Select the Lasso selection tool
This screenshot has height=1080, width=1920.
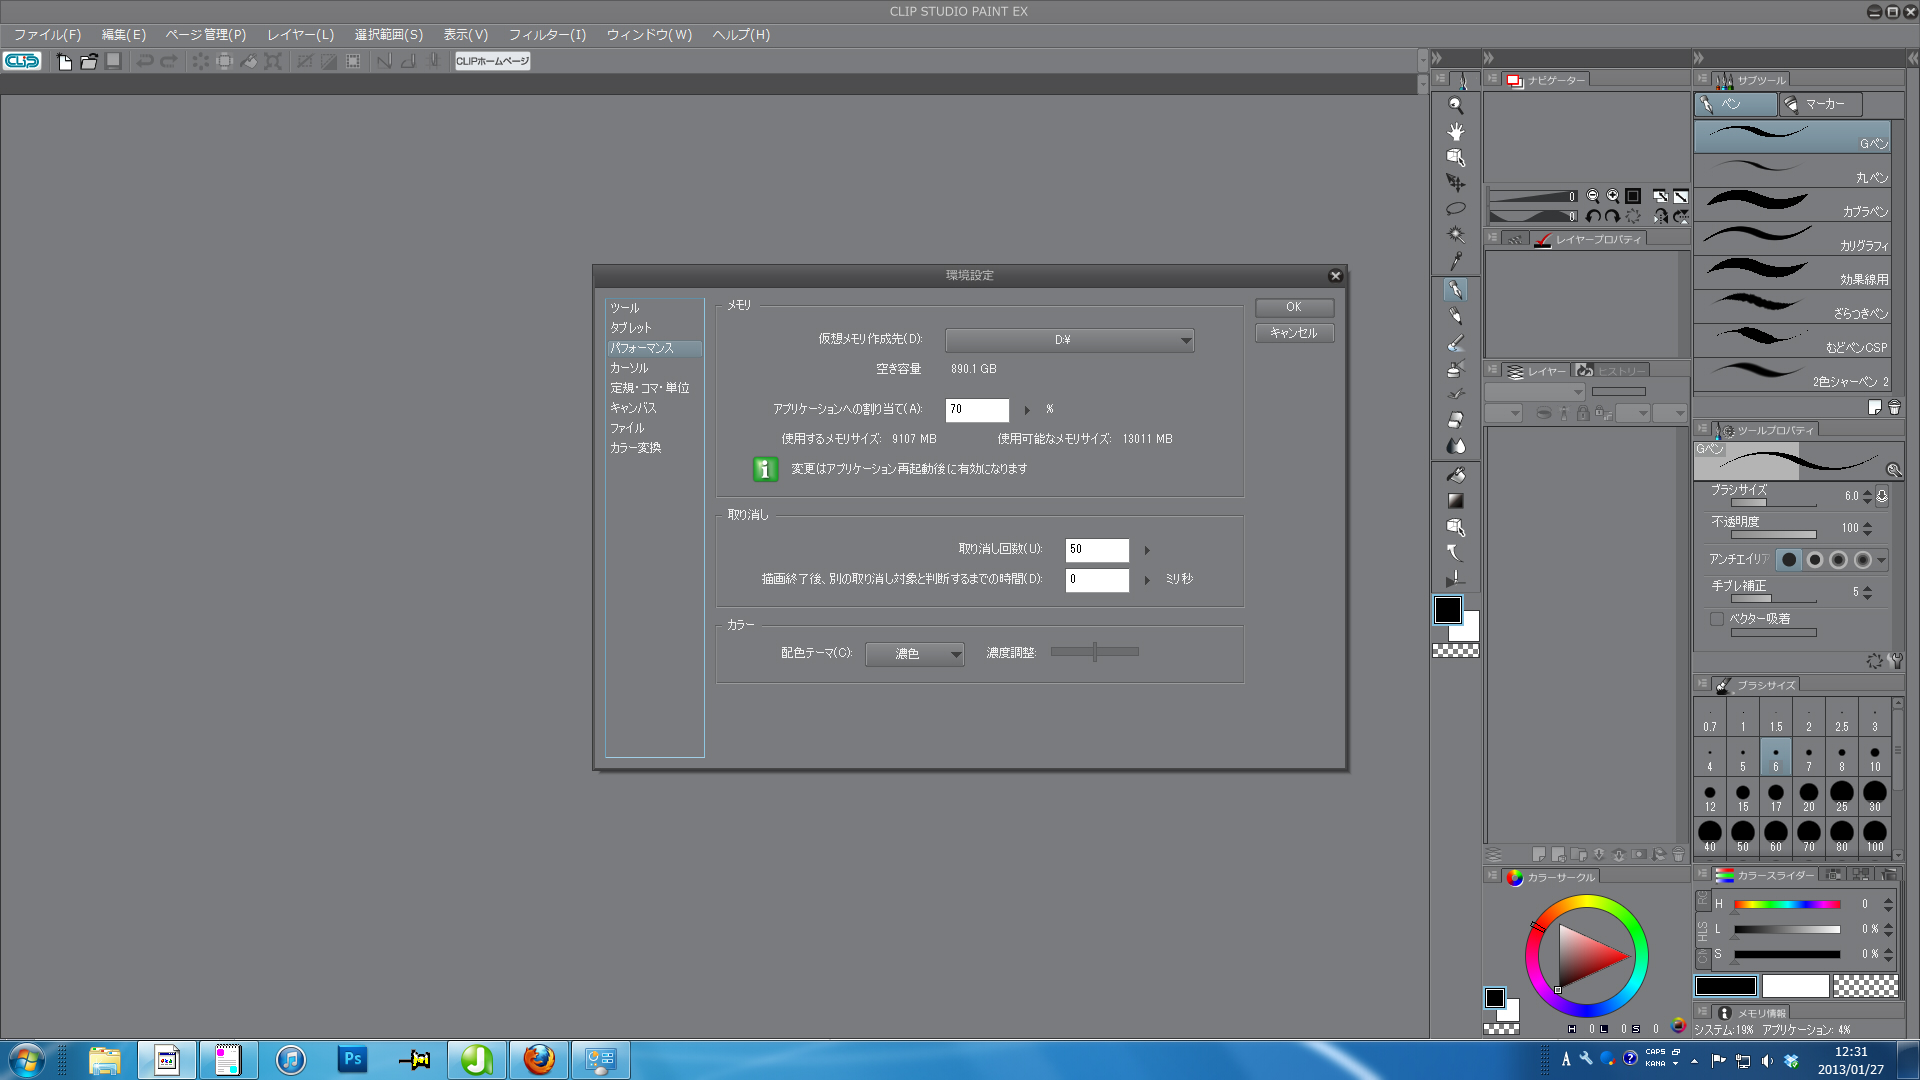click(1456, 209)
